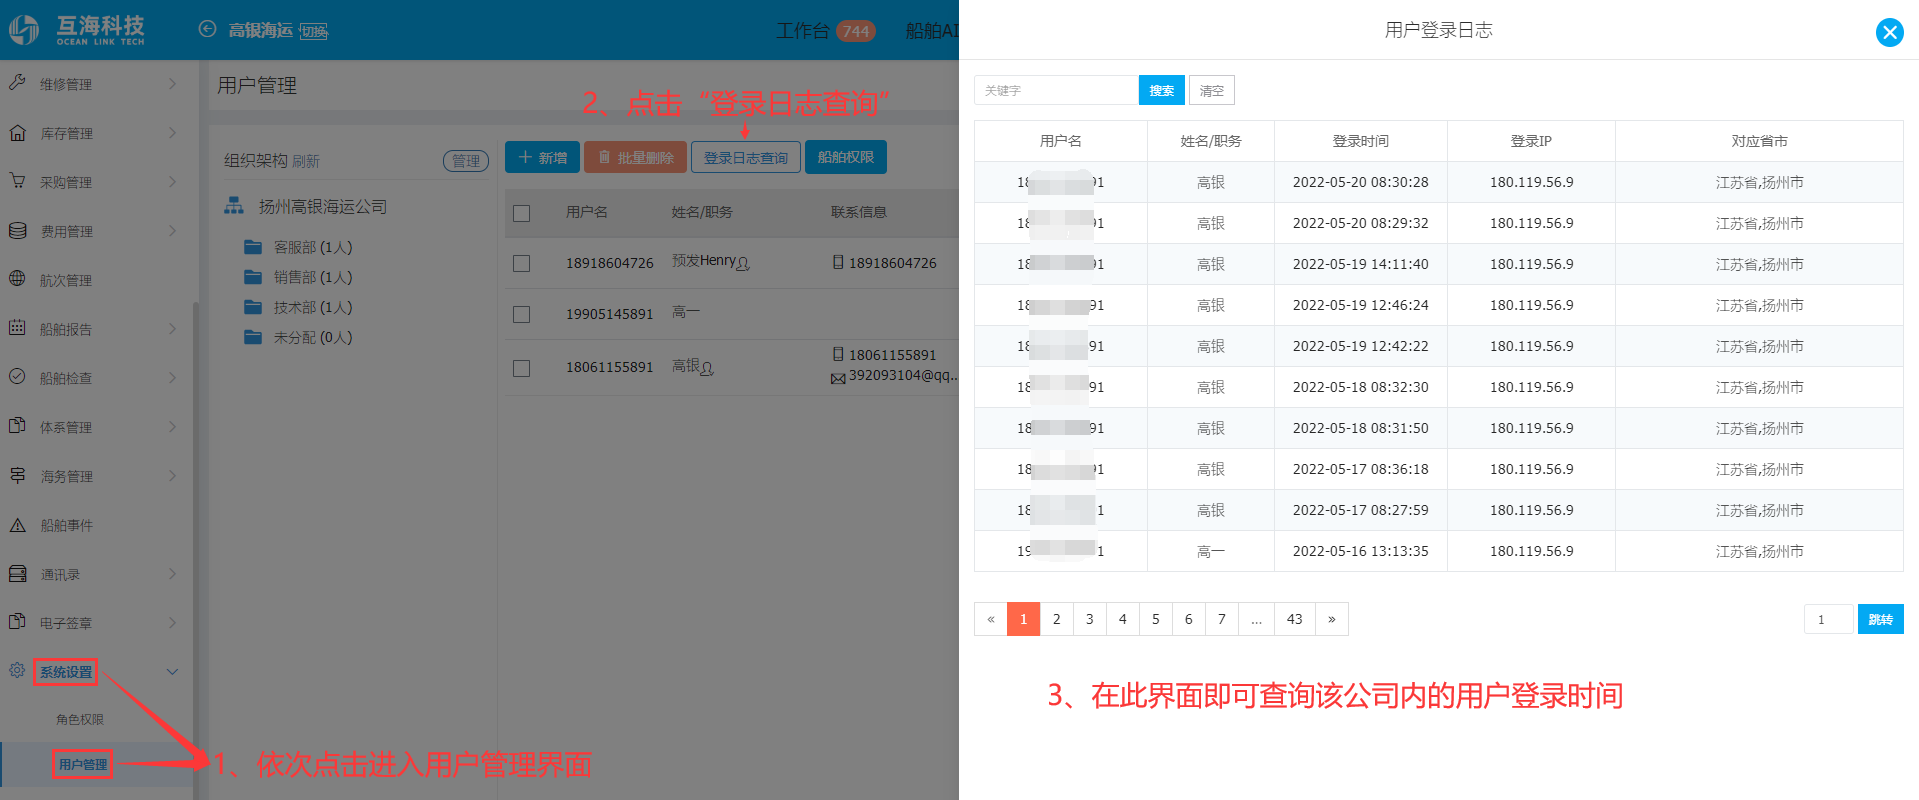
Task: Click the 互海科技 logo
Action: (x=78, y=30)
